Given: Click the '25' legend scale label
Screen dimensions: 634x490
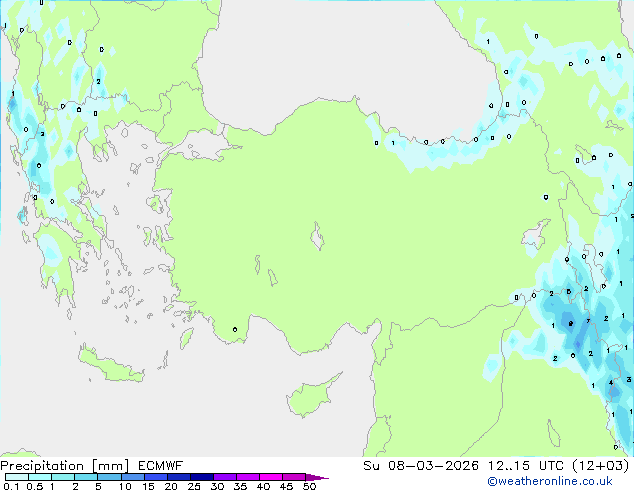Looking at the screenshot, I should pyautogui.click(x=194, y=486).
